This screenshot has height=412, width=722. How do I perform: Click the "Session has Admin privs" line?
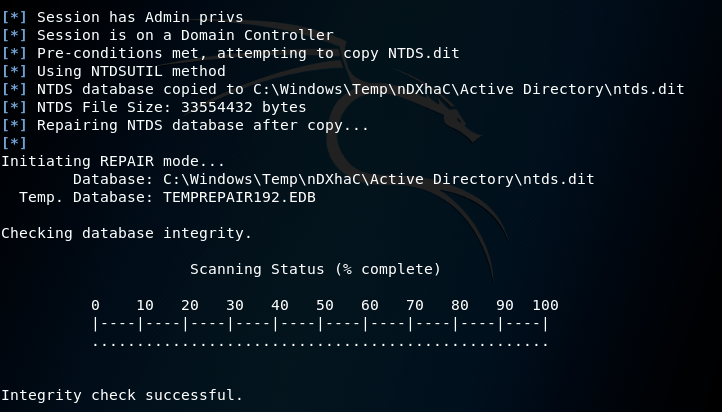[140, 17]
